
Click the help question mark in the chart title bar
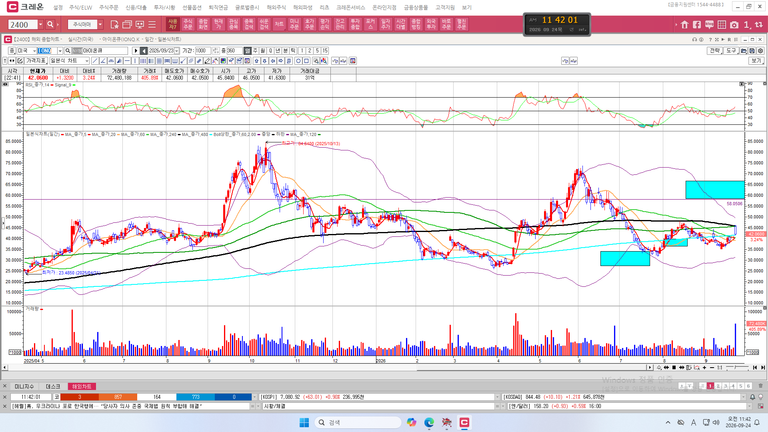click(710, 39)
